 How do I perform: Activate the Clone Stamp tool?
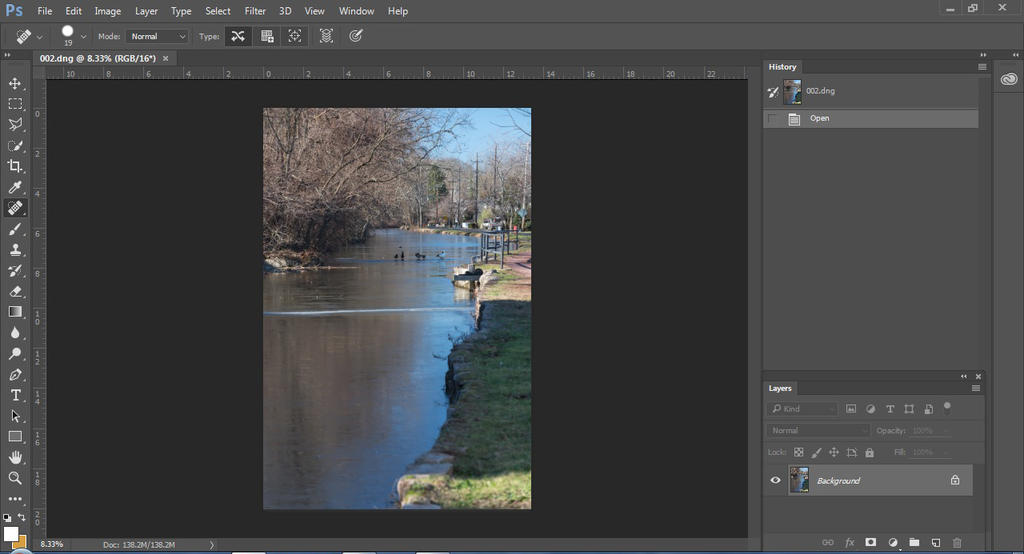tap(15, 250)
